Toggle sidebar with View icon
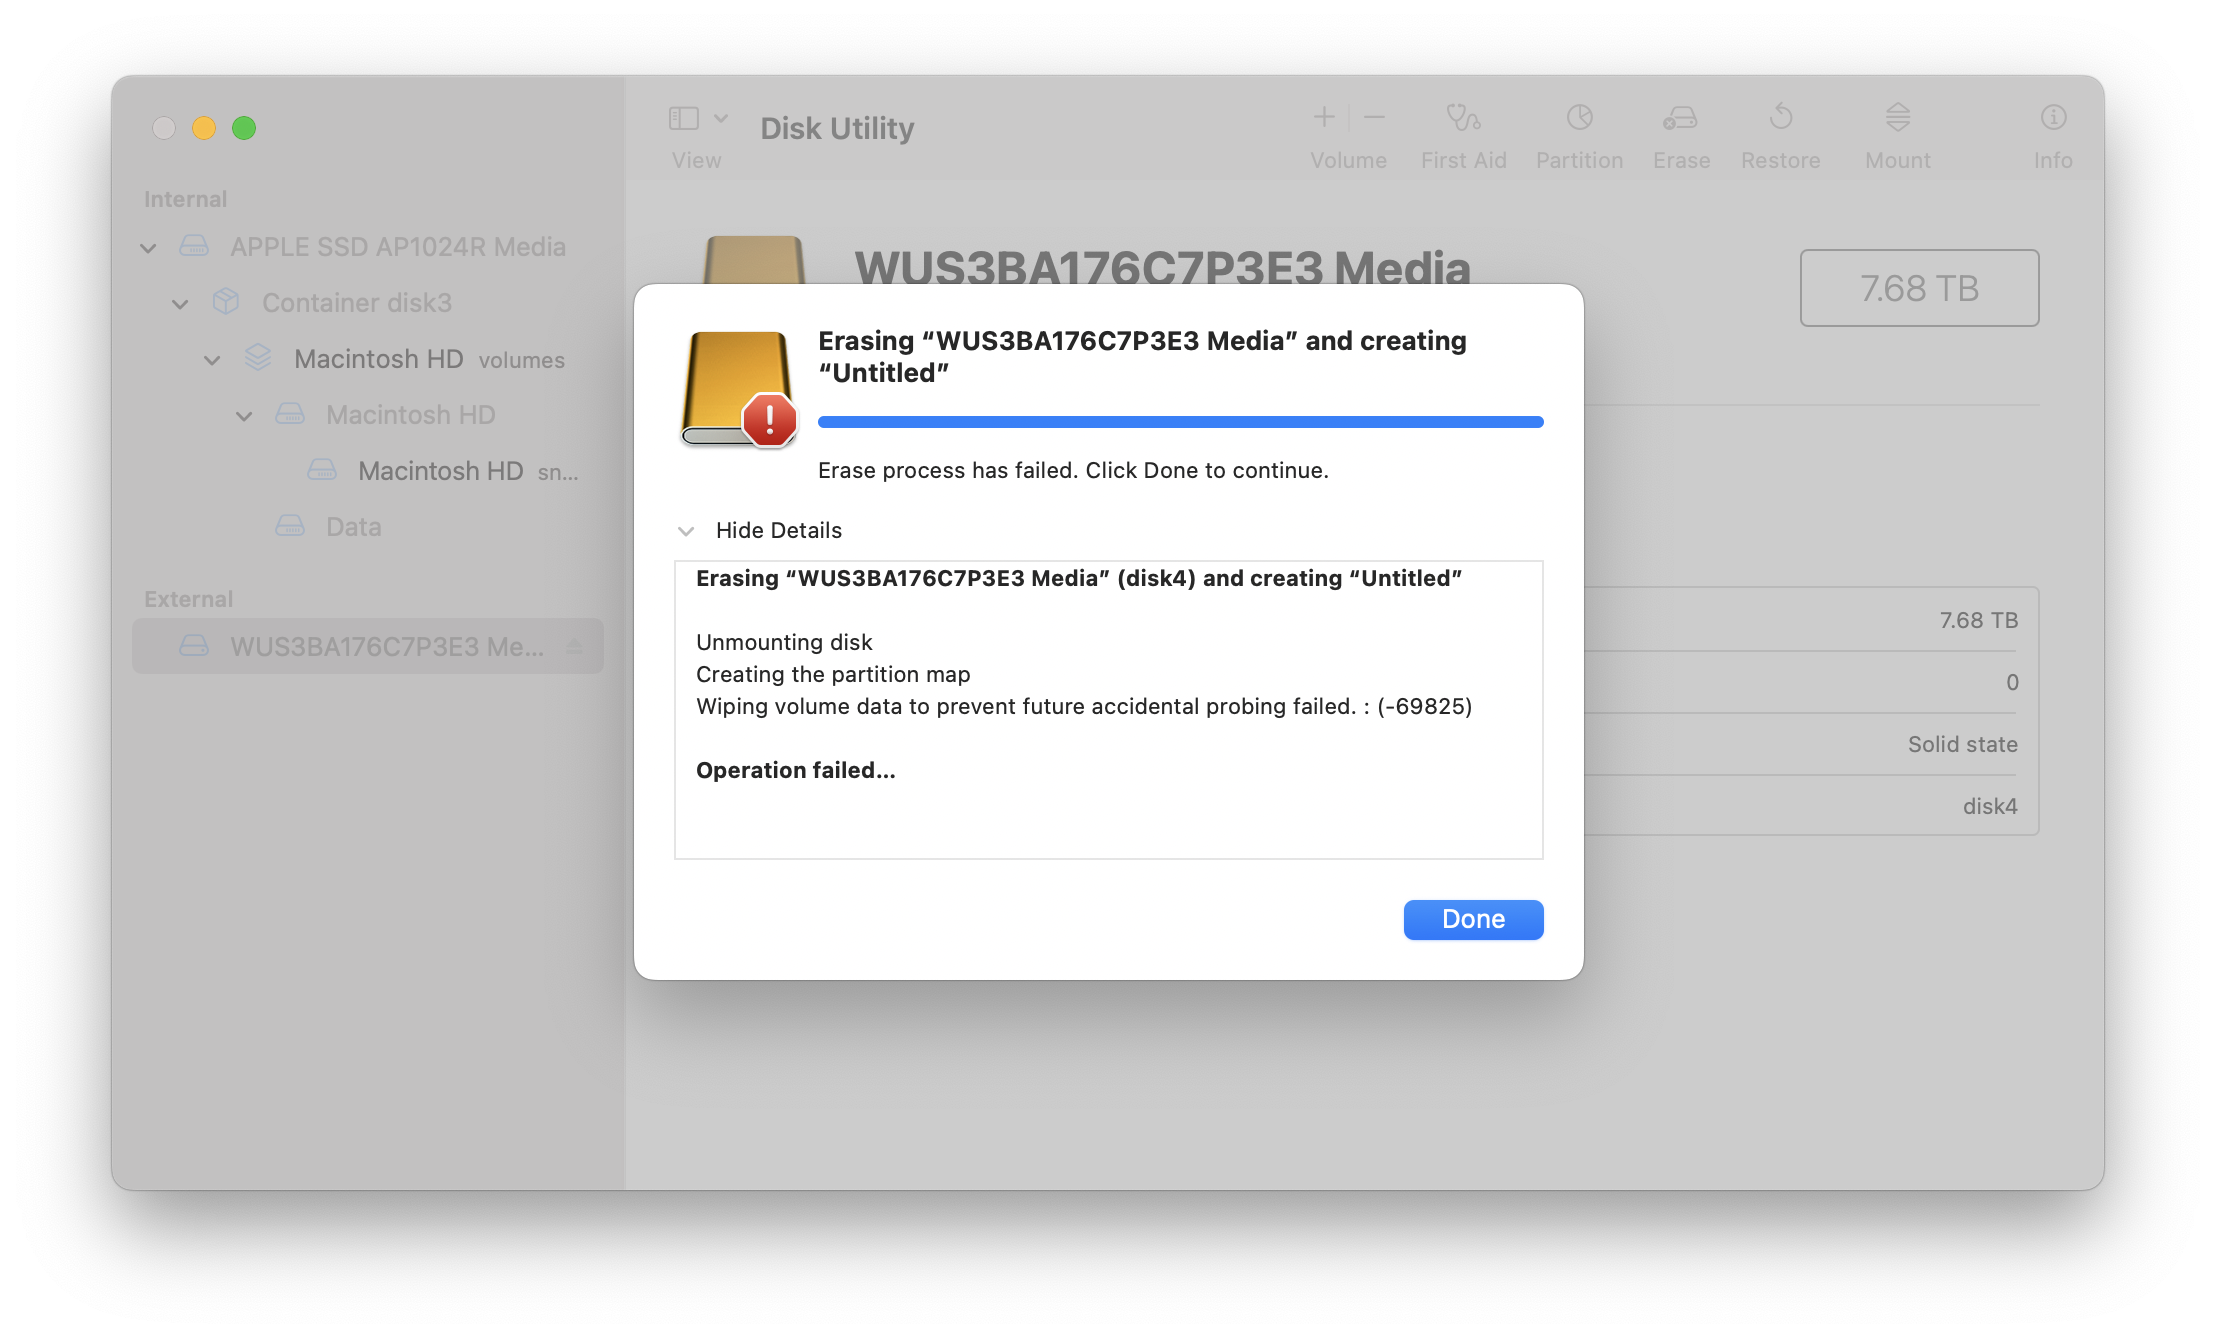2216x1338 pixels. (x=684, y=119)
